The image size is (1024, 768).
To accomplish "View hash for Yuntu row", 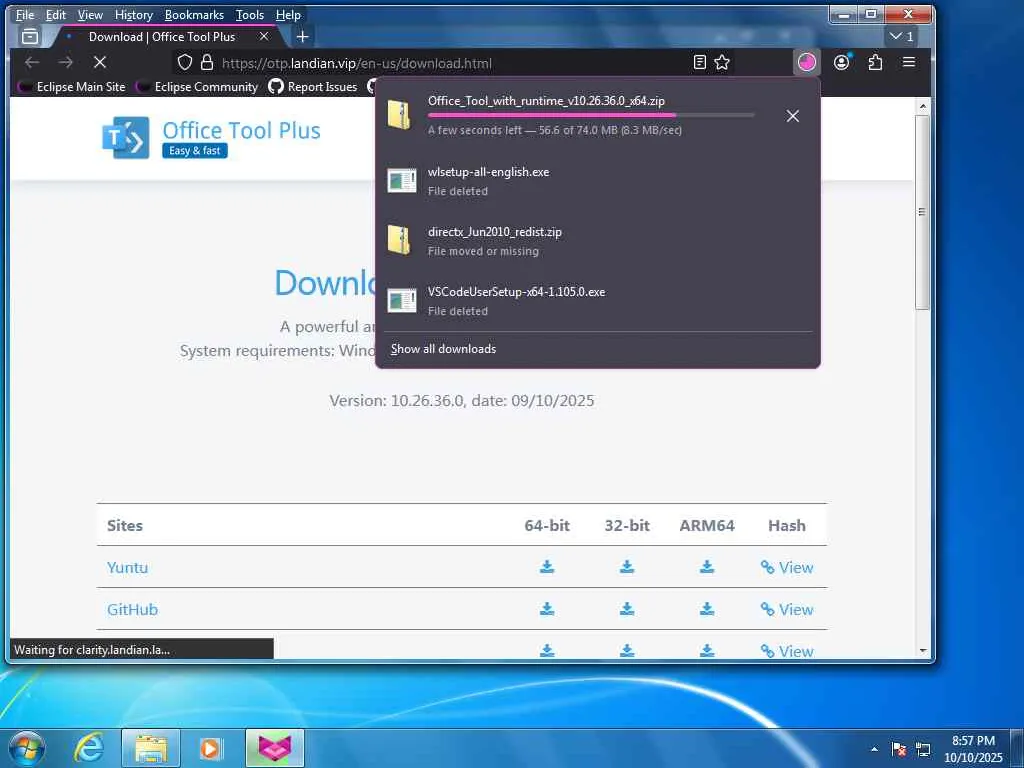I will tap(787, 568).
